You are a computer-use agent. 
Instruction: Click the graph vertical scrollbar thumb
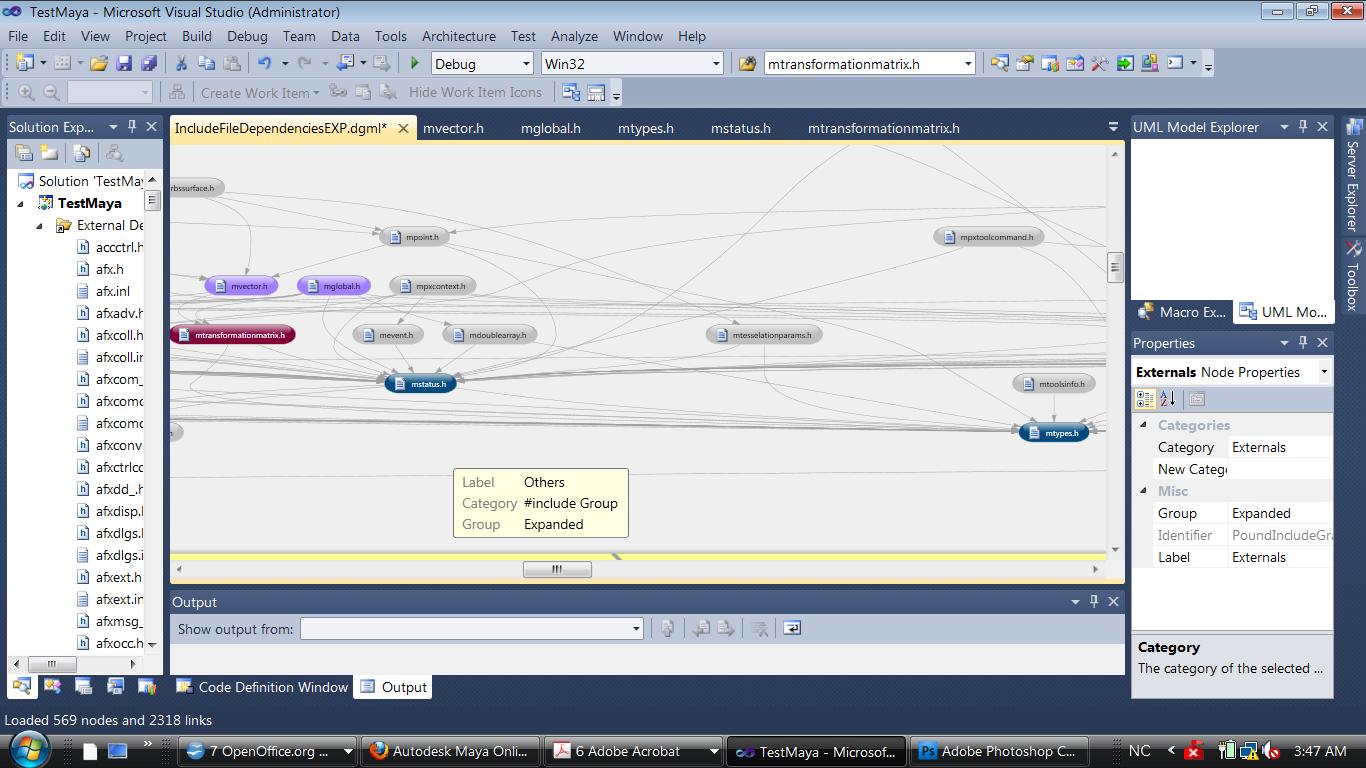(1115, 267)
